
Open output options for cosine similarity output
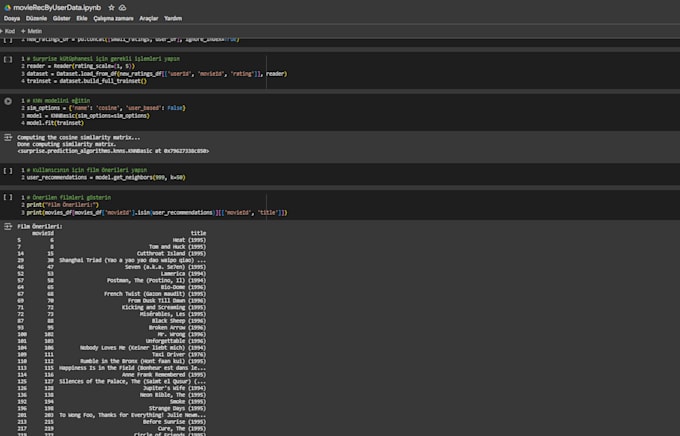[x=8, y=138]
